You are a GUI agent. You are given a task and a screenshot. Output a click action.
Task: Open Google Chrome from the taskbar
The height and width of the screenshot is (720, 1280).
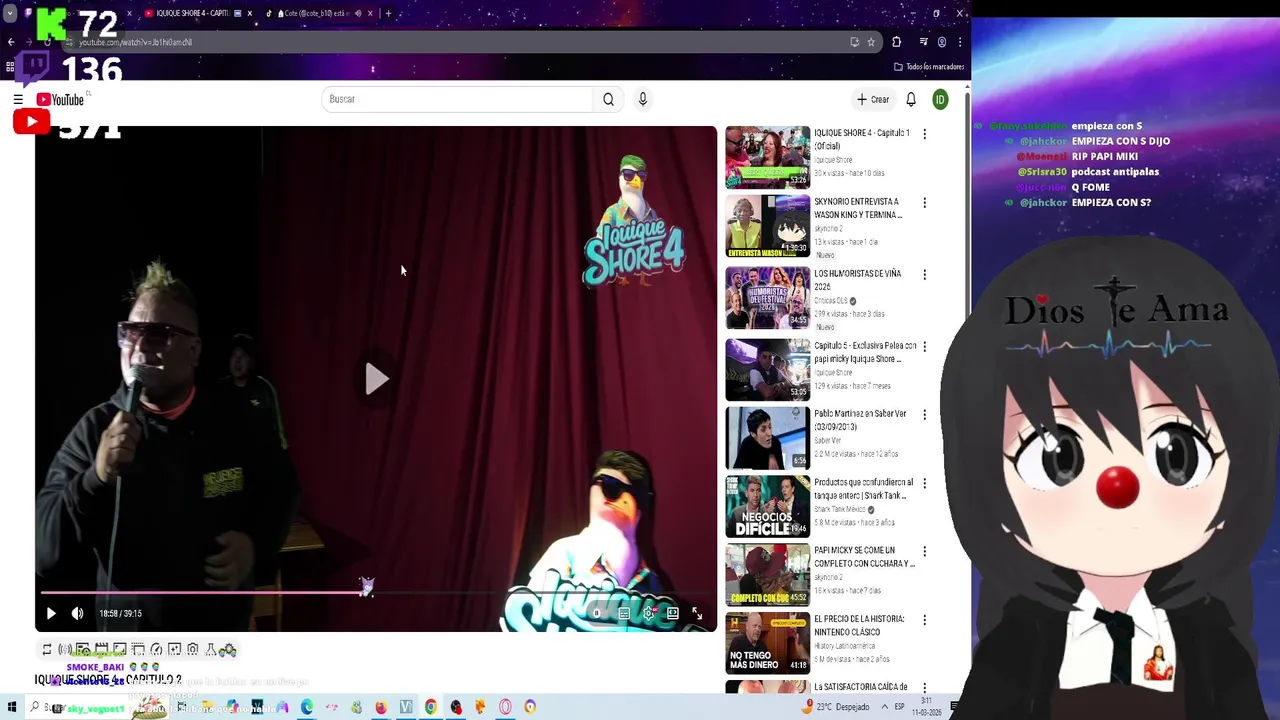pos(430,707)
